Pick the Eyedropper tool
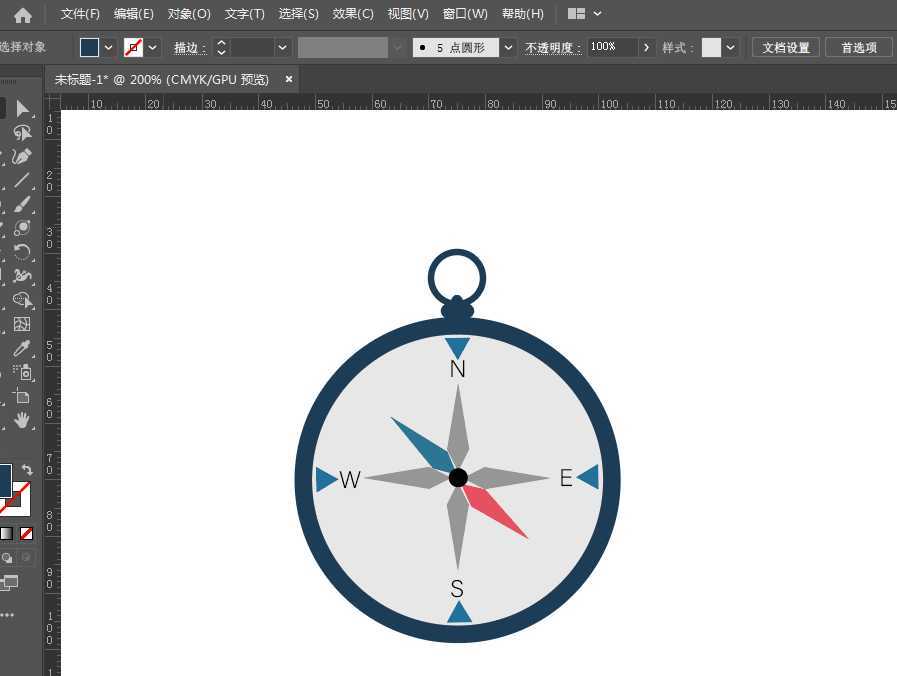This screenshot has height=676, width=897. [x=22, y=349]
